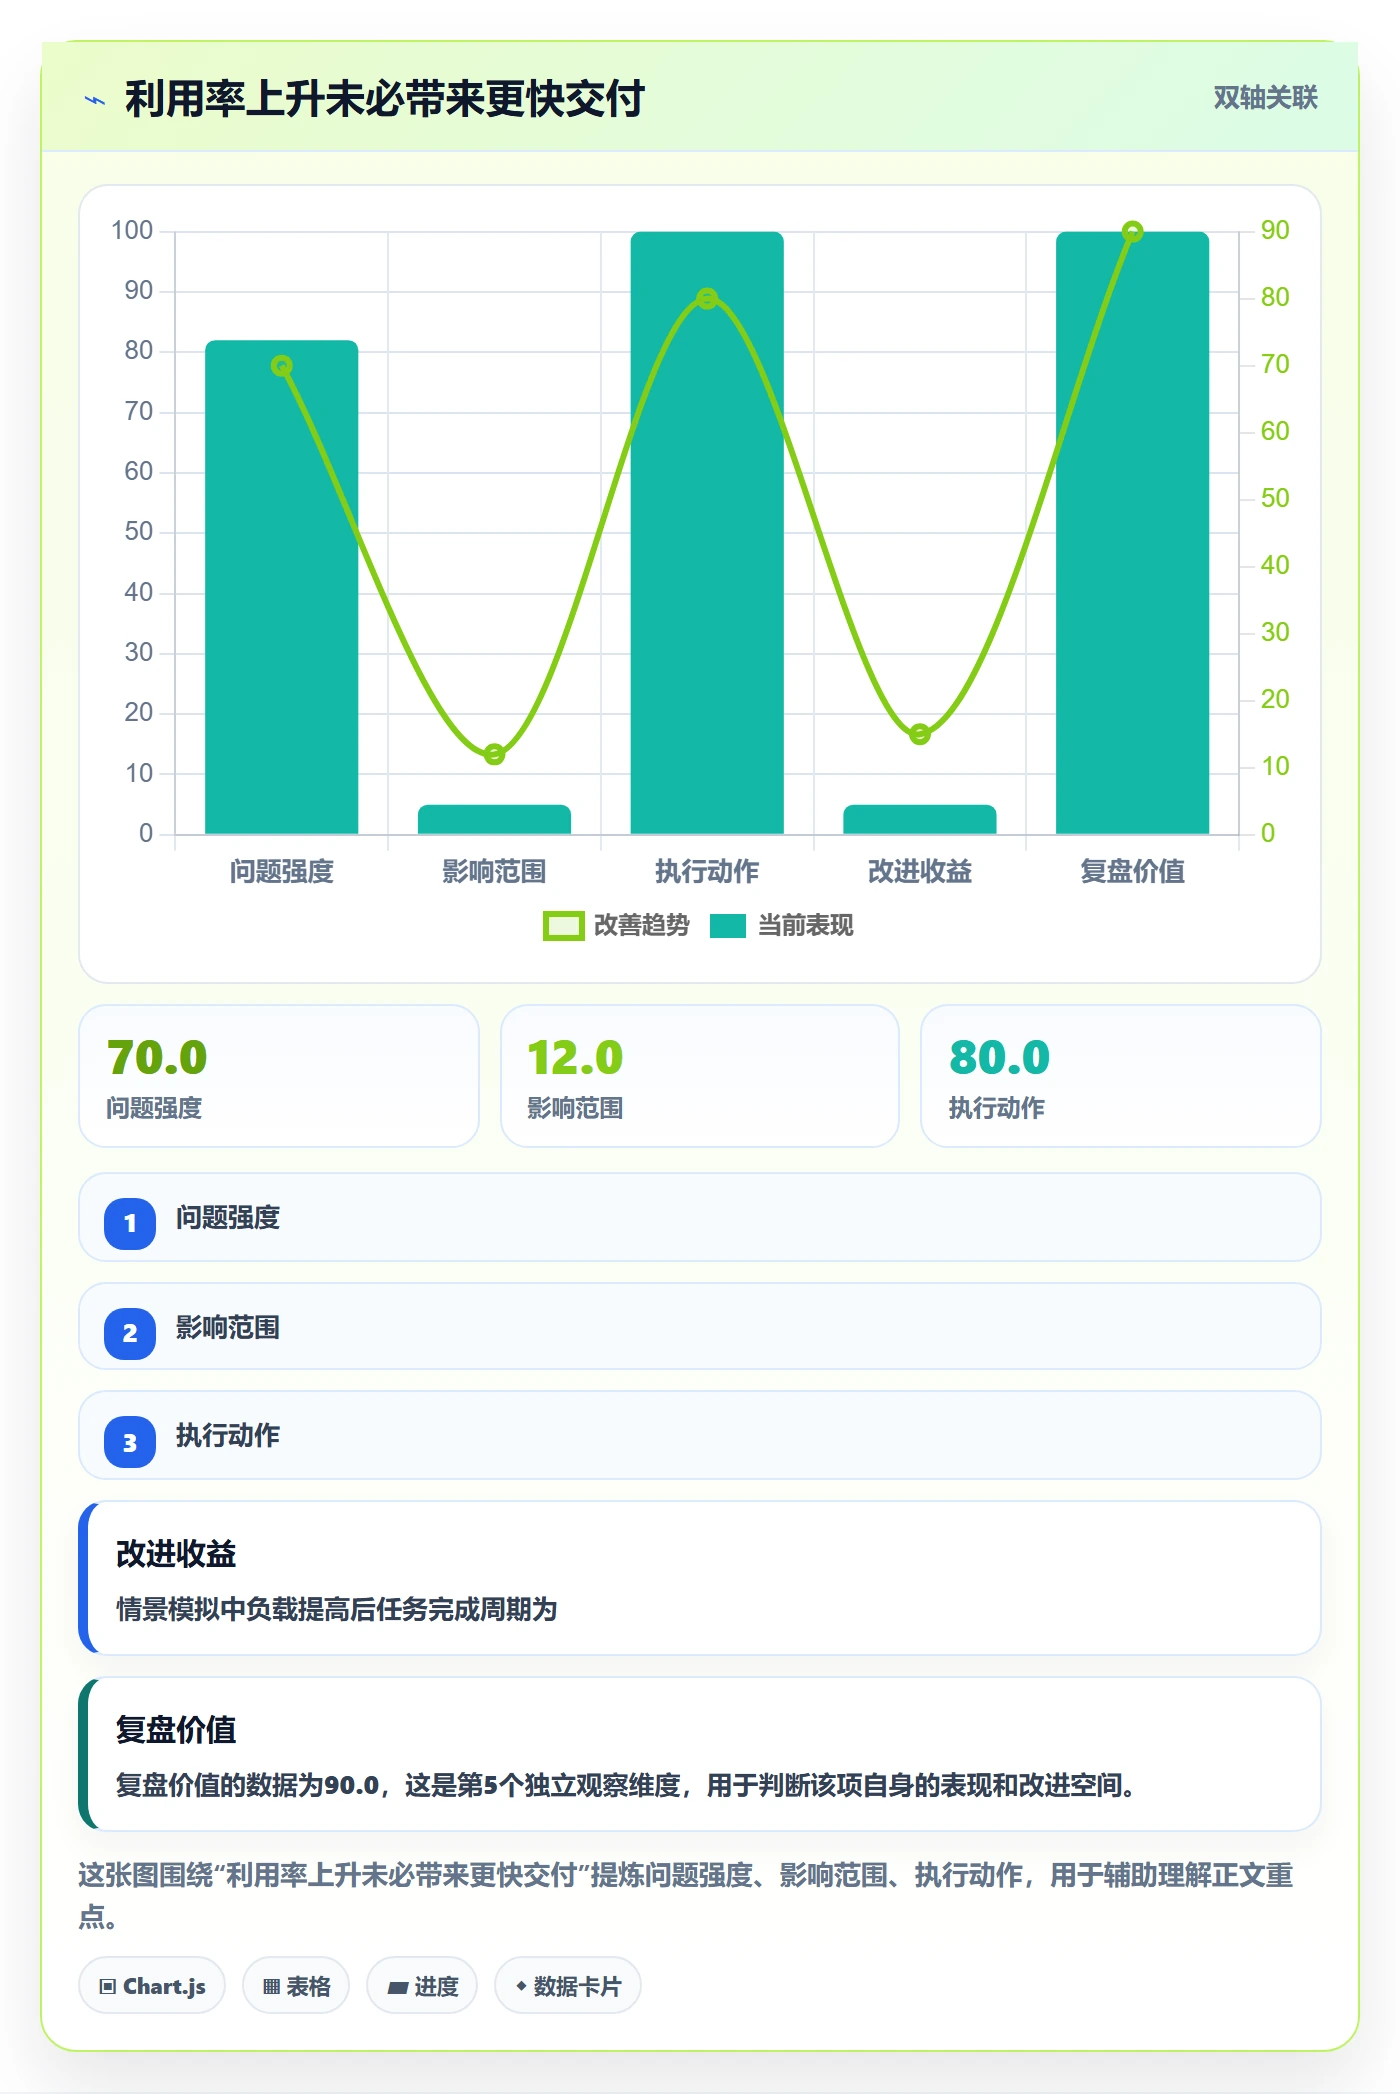1400x2094 pixels.
Task: Click the trend line point at 复盘价值
Action: pos(1133,231)
